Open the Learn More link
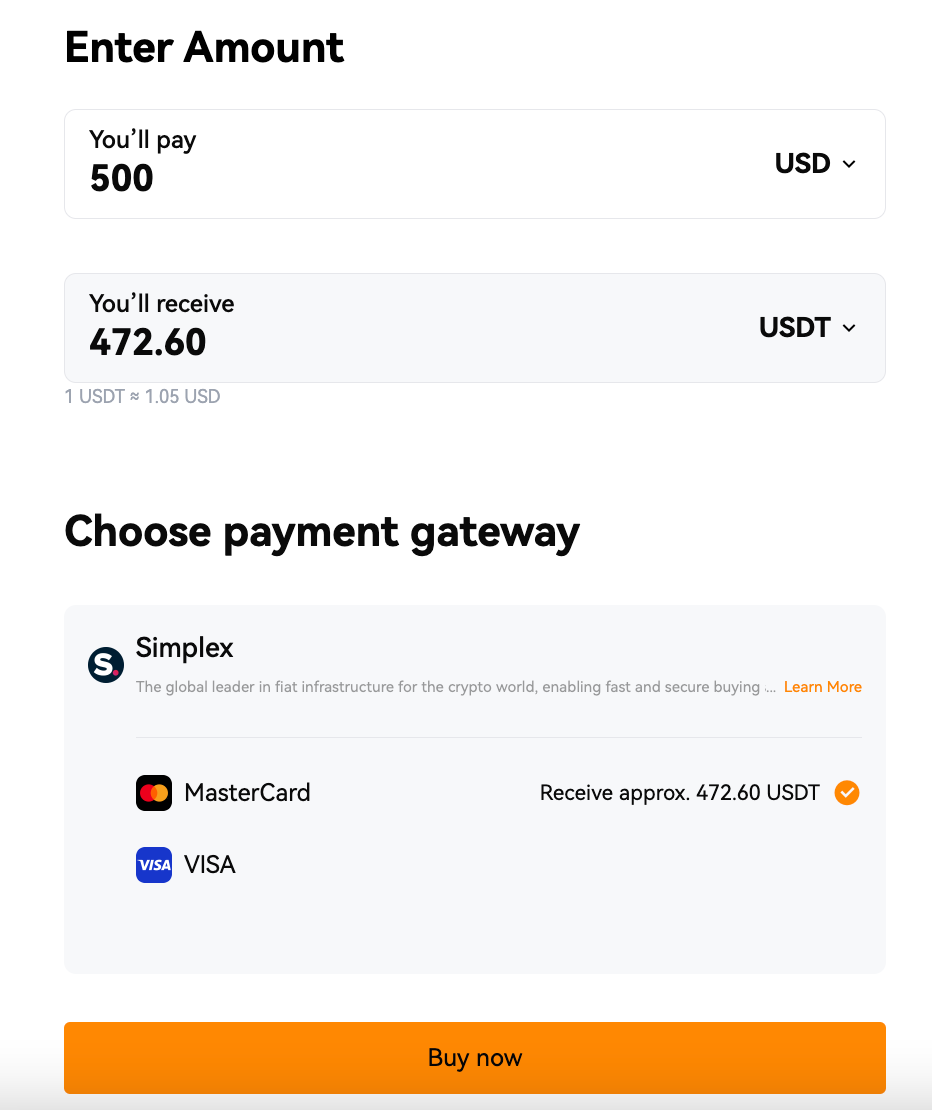The width and height of the screenshot is (932, 1110). pyautogui.click(x=822, y=687)
